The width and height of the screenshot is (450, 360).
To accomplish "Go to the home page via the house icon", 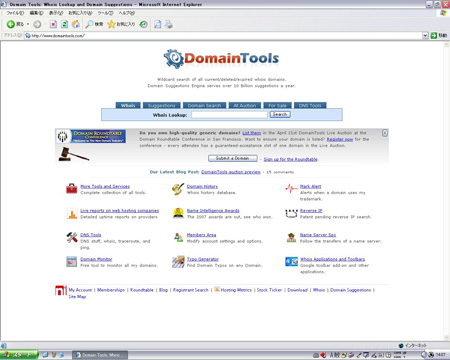I will [76, 24].
